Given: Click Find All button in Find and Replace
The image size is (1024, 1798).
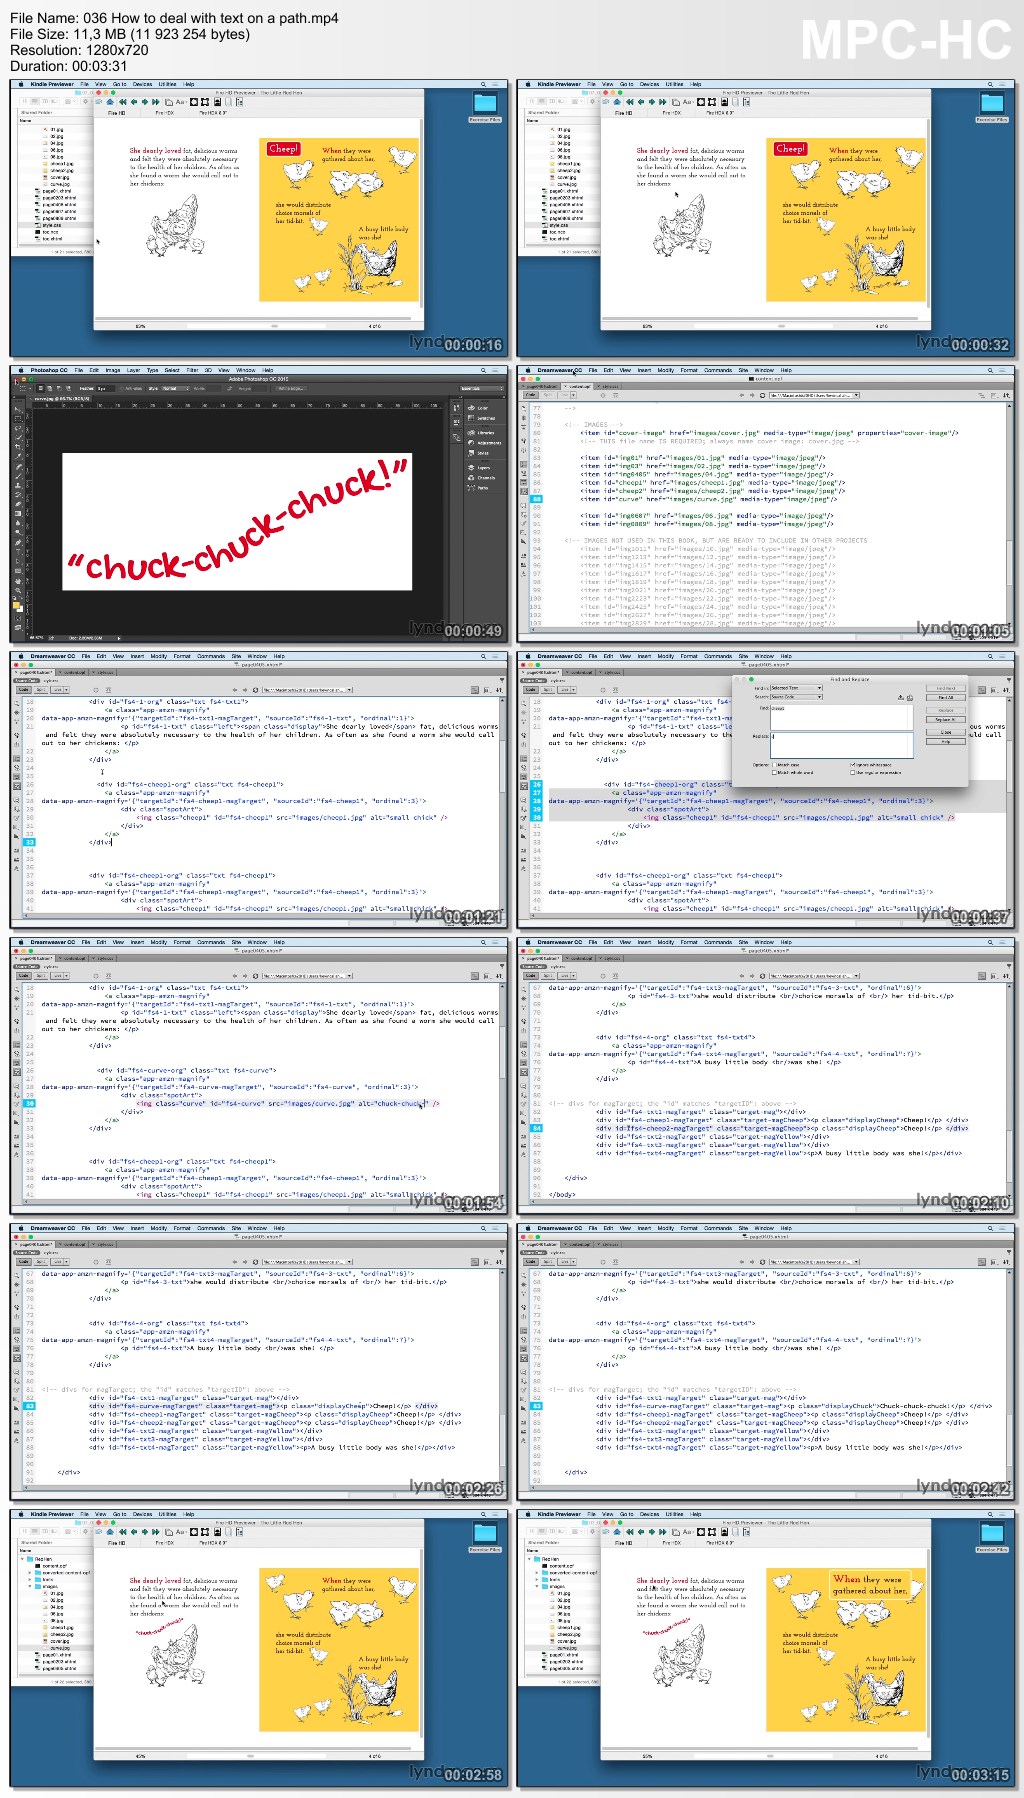Looking at the screenshot, I should tap(946, 698).
